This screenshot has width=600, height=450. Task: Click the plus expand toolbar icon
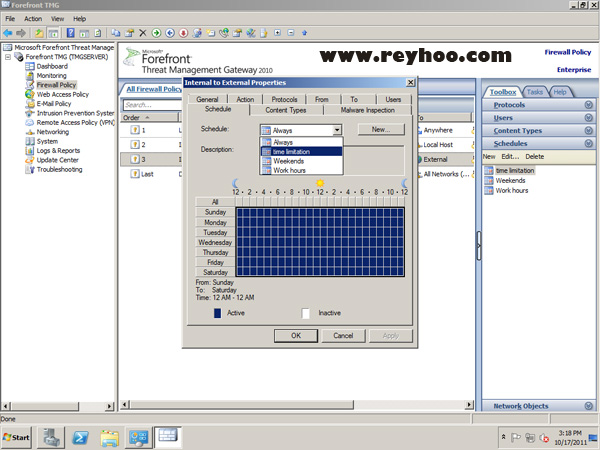pyautogui.click(x=277, y=33)
